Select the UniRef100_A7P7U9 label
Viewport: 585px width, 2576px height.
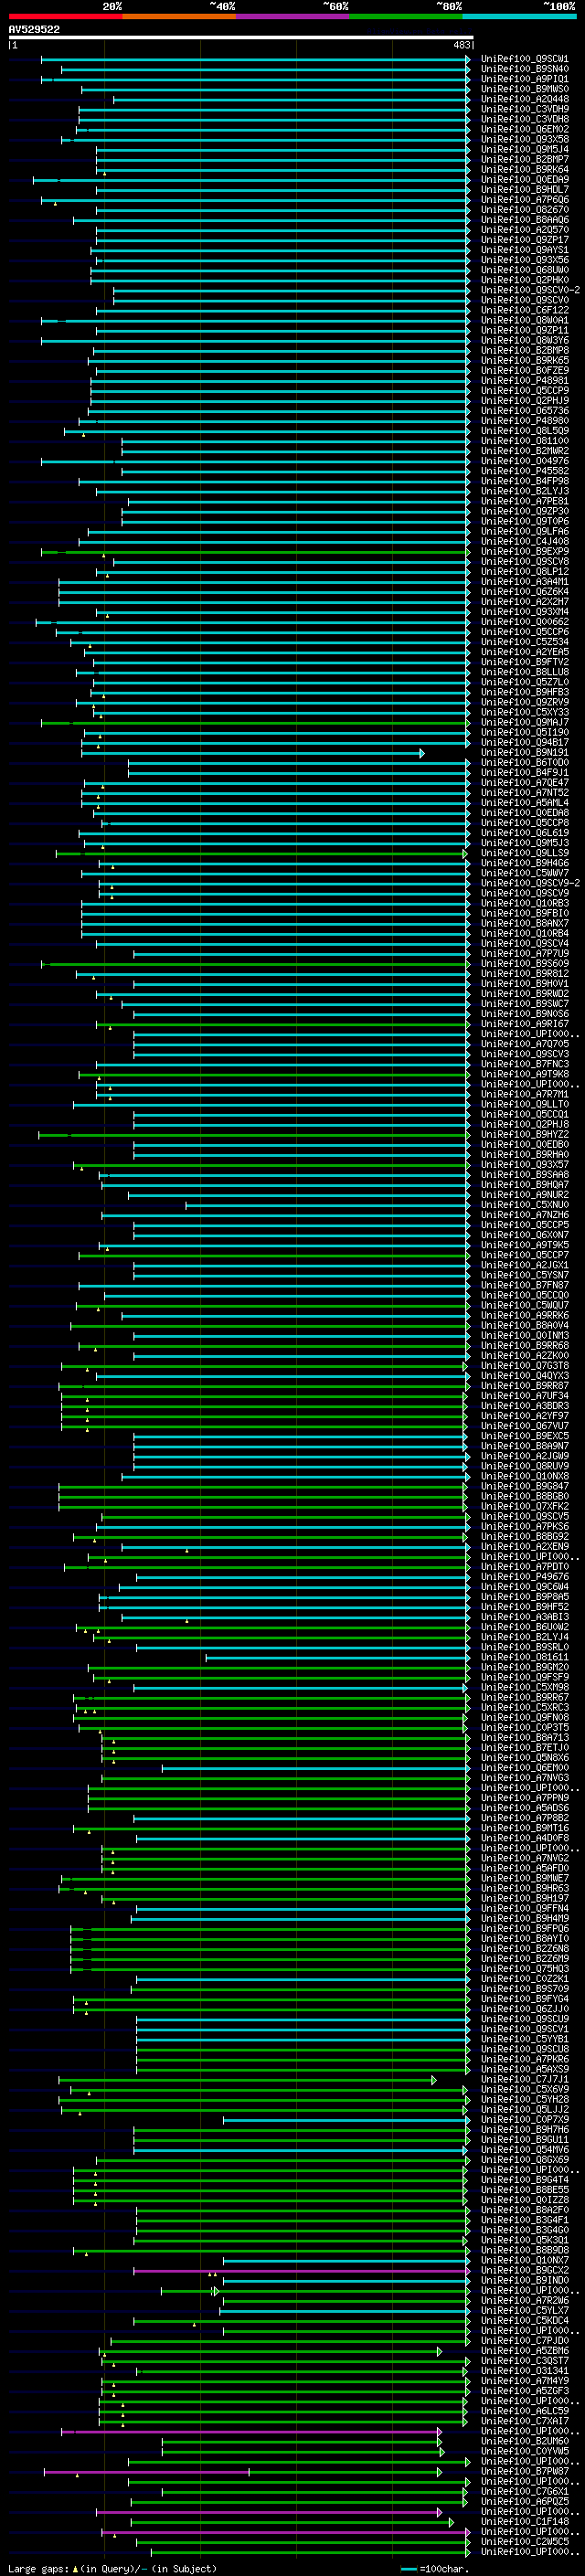click(524, 953)
